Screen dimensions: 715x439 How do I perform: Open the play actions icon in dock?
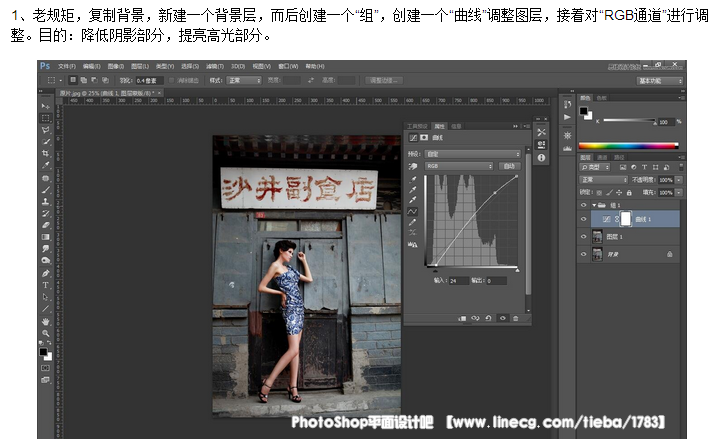pyautogui.click(x=567, y=117)
